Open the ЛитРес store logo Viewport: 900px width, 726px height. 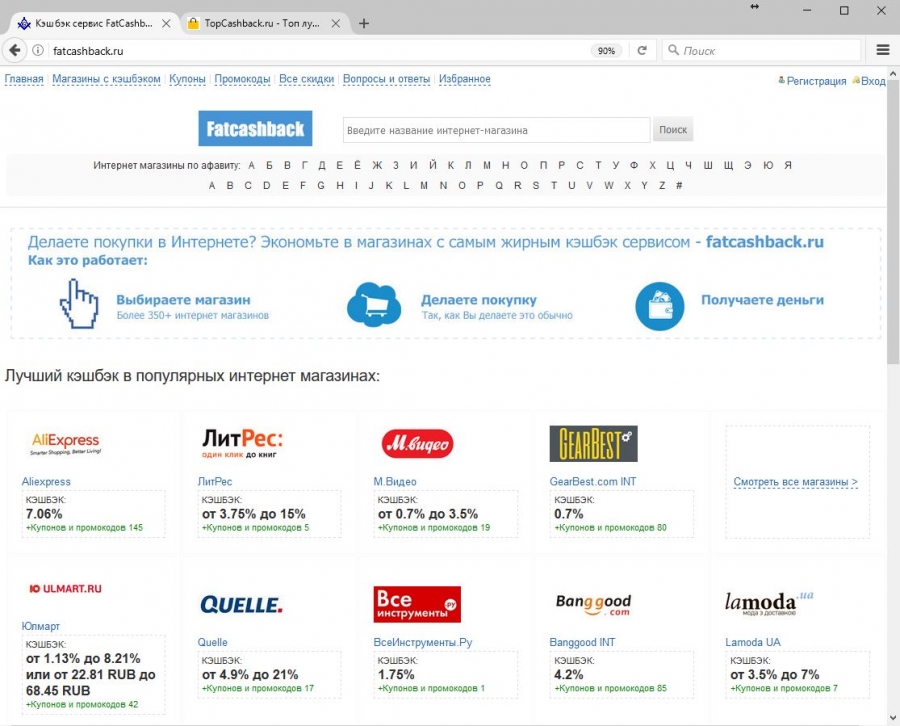(x=242, y=443)
